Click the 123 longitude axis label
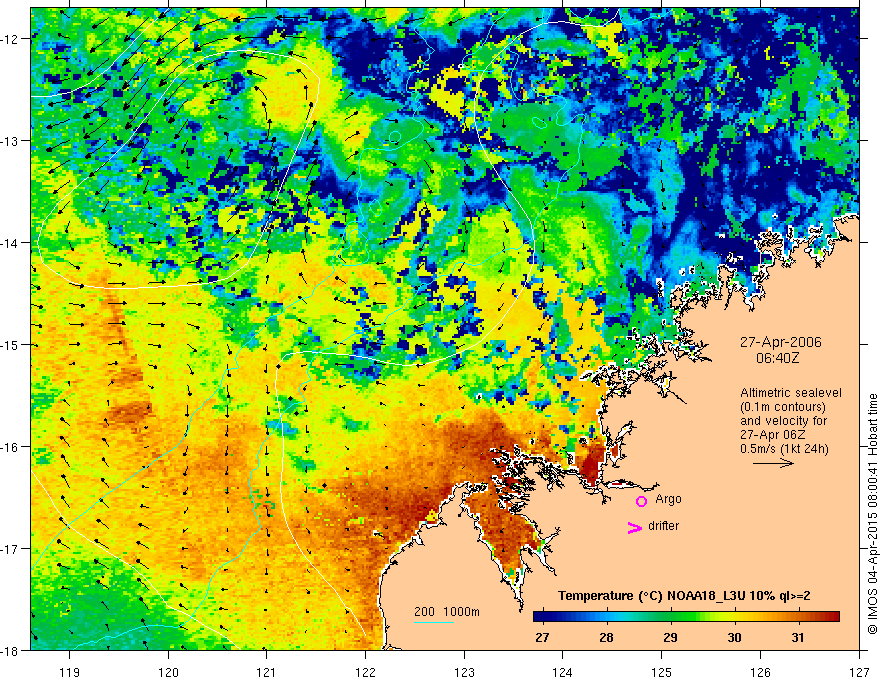Image resolution: width=880 pixels, height=680 pixels. [x=465, y=672]
